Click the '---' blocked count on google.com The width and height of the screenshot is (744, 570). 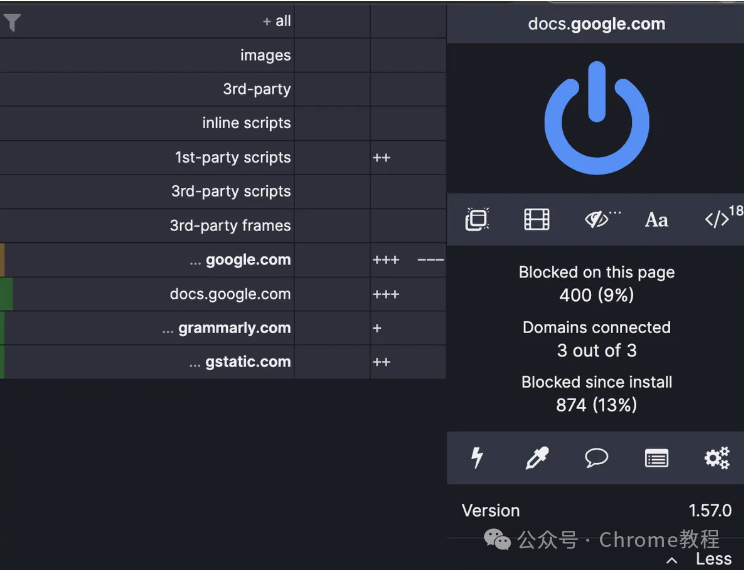click(430, 260)
